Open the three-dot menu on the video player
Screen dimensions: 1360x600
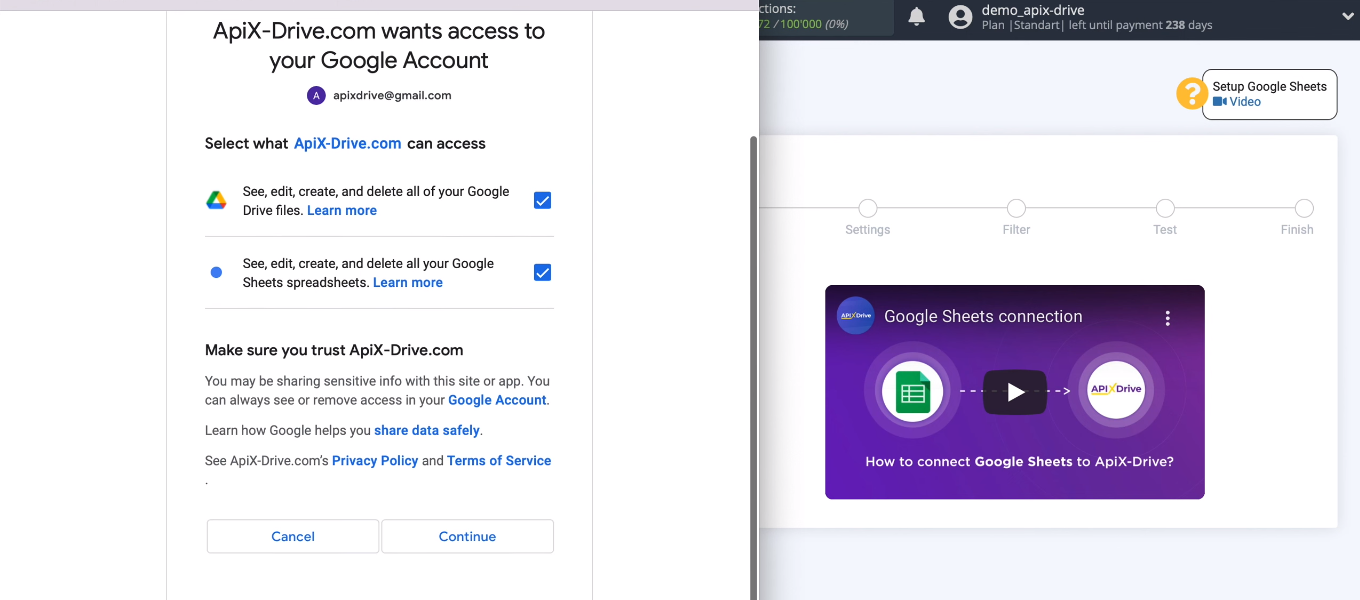(1167, 316)
